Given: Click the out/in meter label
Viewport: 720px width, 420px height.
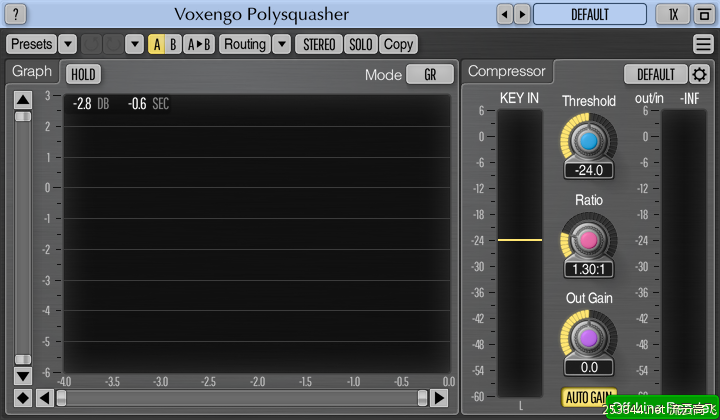Looking at the screenshot, I should click(x=649, y=98).
